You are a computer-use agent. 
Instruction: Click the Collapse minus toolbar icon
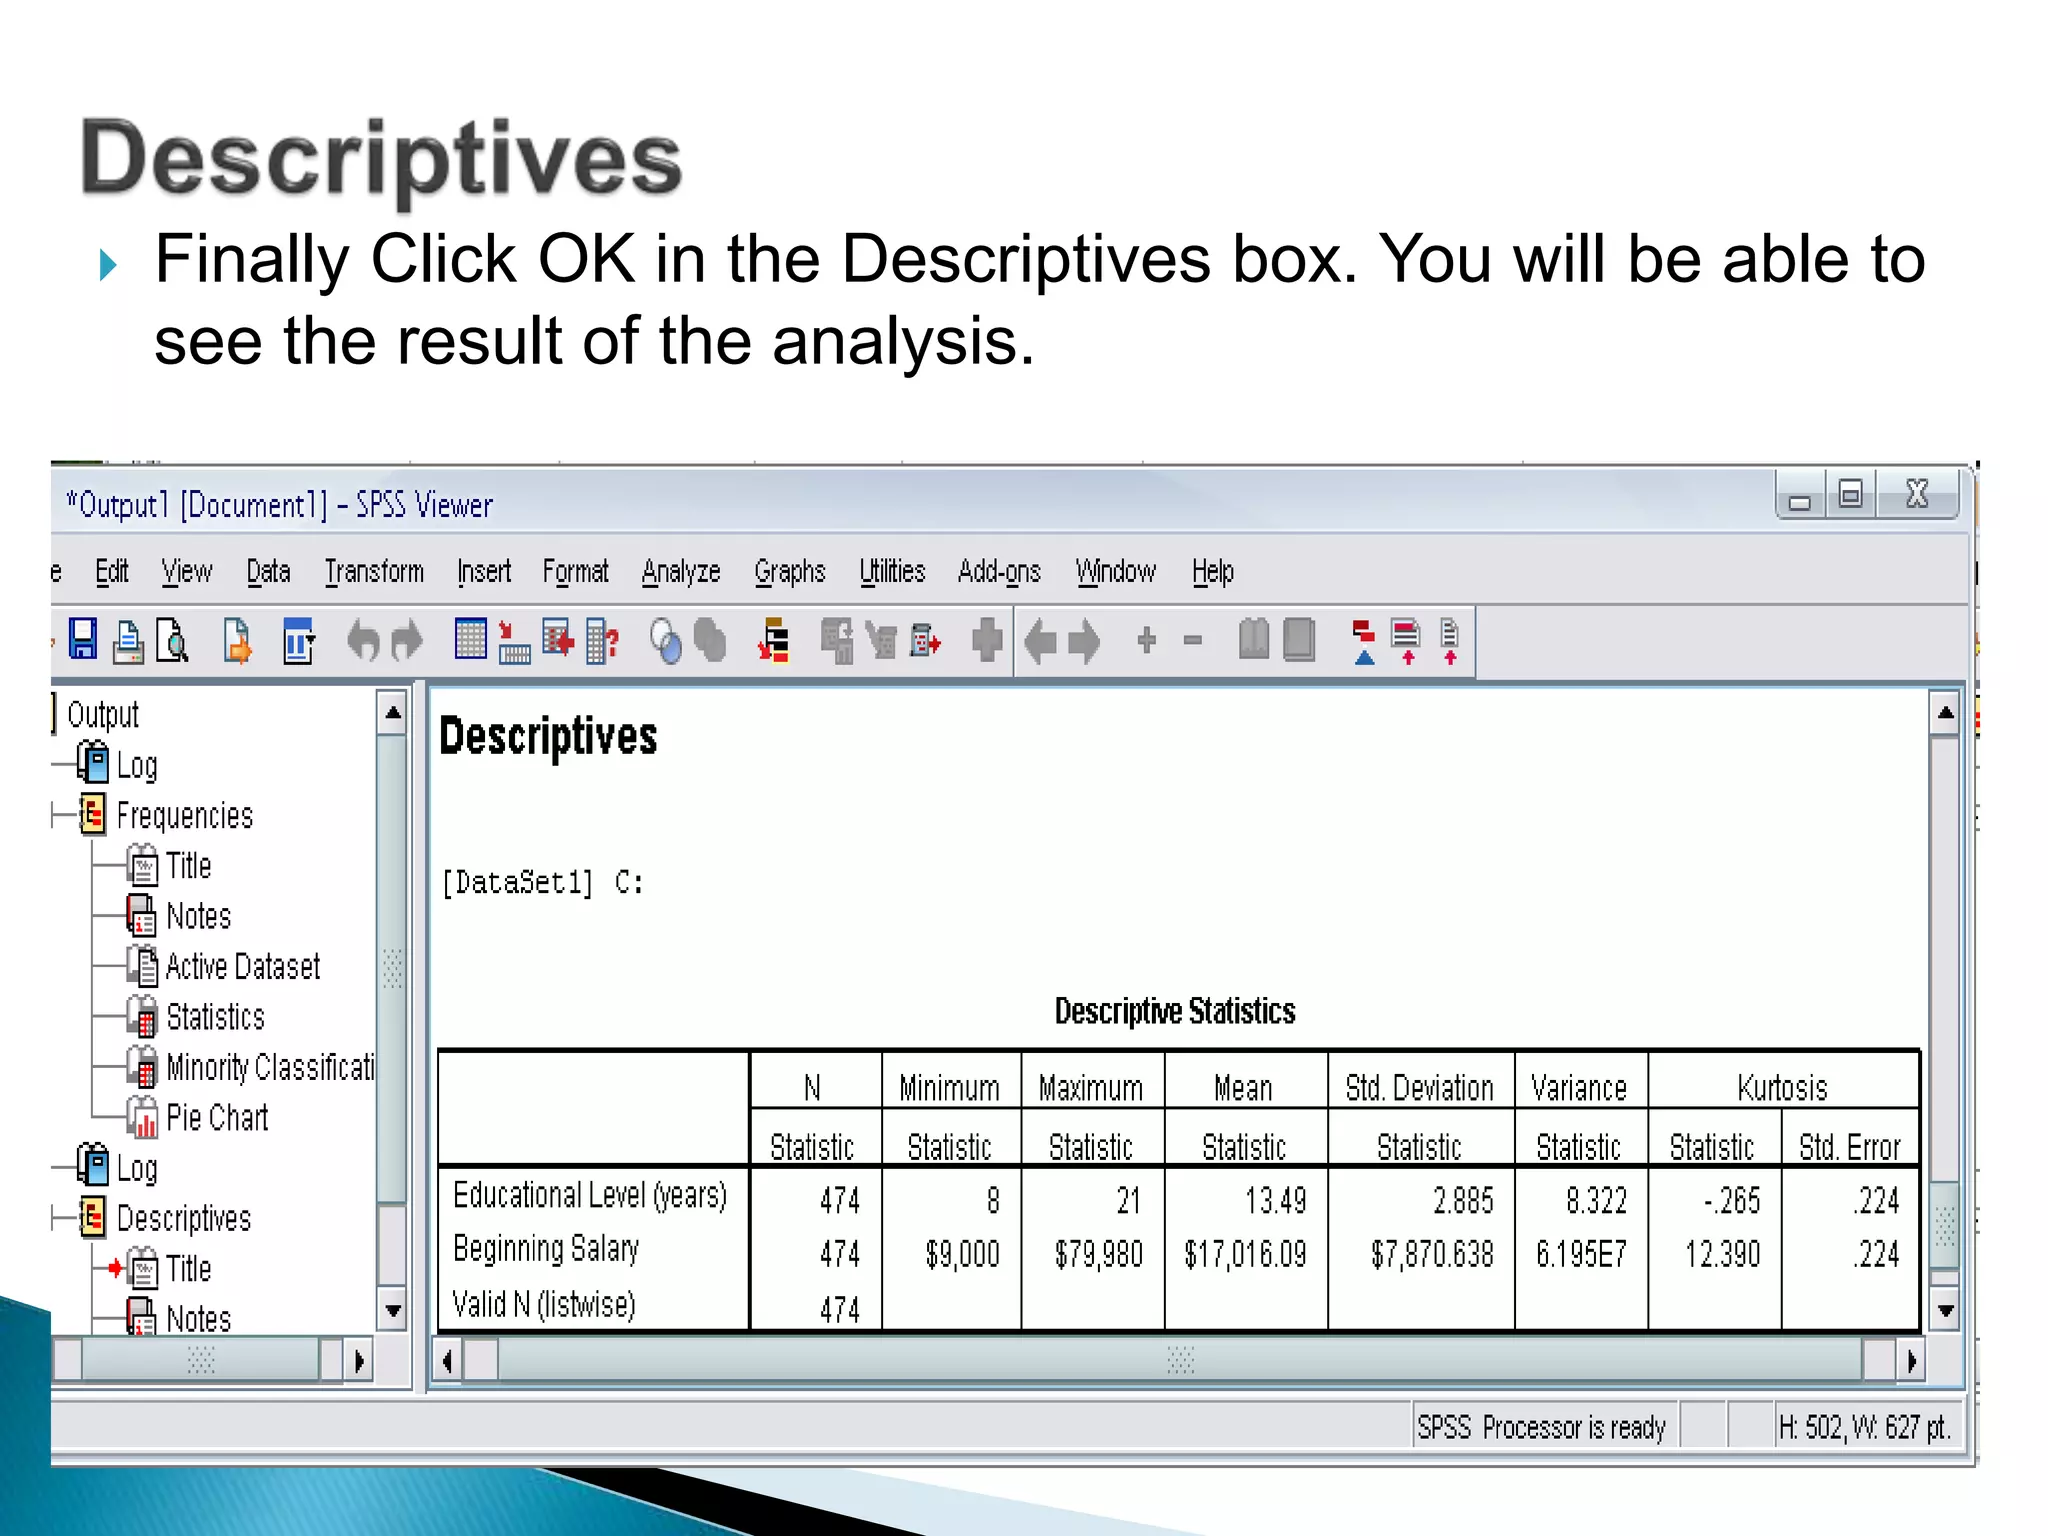point(1192,640)
